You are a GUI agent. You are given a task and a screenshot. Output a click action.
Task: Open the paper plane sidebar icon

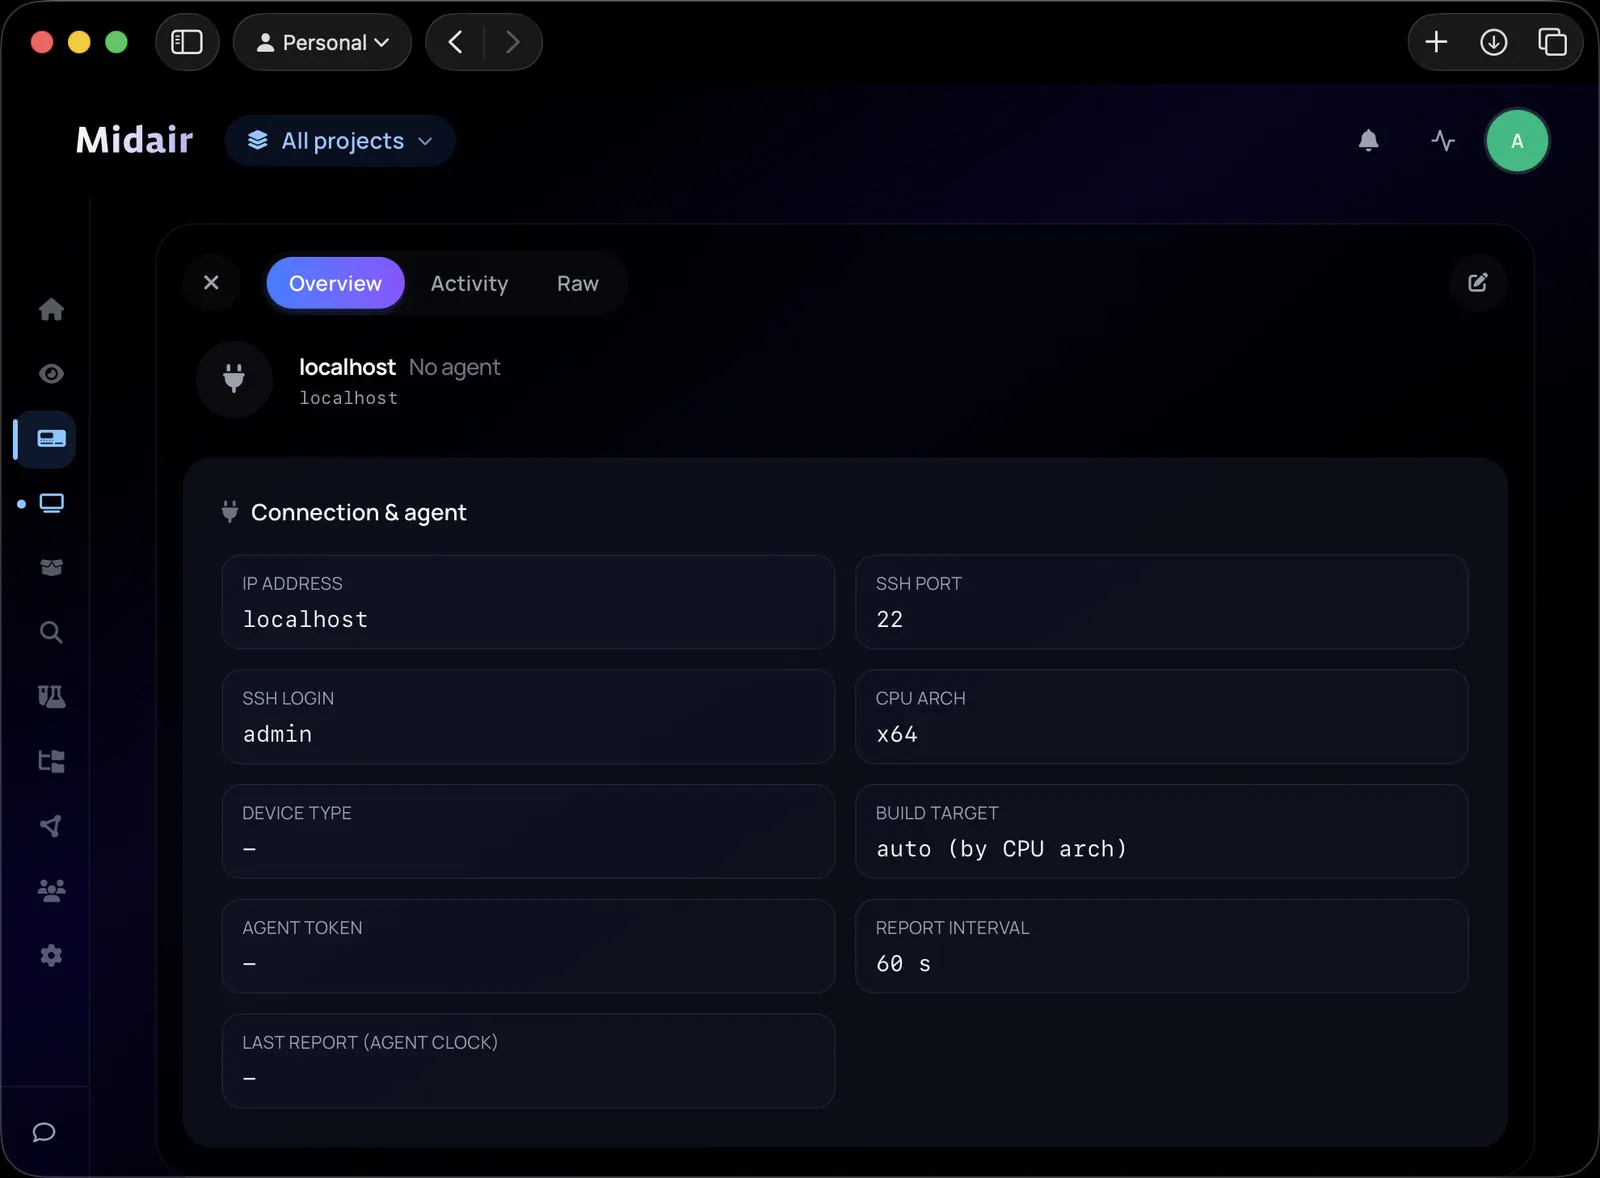pyautogui.click(x=51, y=826)
